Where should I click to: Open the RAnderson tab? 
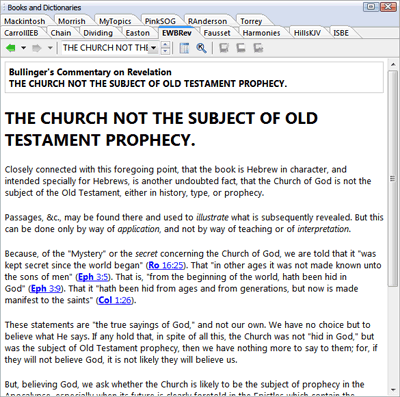[207, 21]
